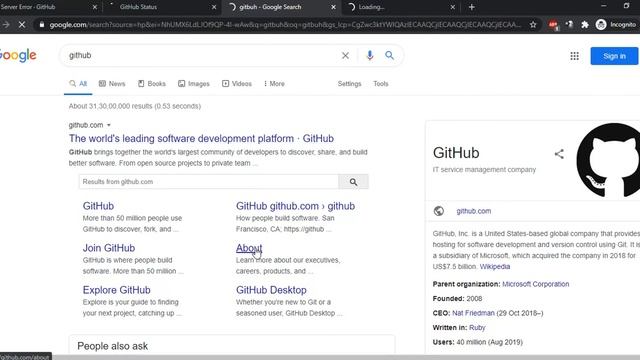Screen dimensions: 640x360
Task: Share the GitHub knowledge panel
Action: [559, 154]
